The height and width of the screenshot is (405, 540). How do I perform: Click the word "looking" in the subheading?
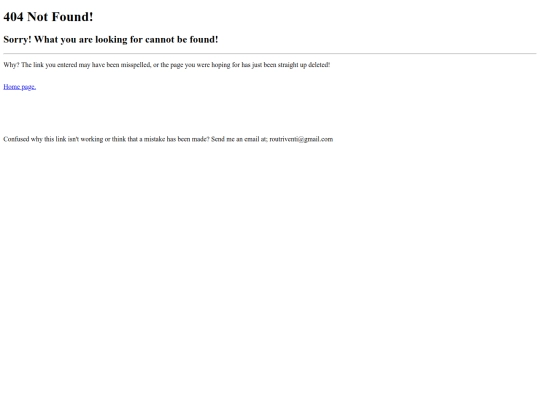tap(111, 40)
